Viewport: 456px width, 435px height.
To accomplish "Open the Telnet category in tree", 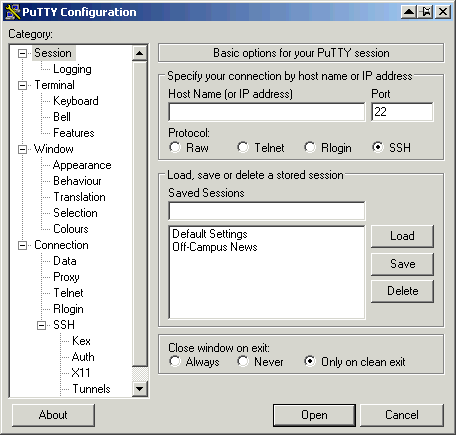I will pyautogui.click(x=68, y=293).
